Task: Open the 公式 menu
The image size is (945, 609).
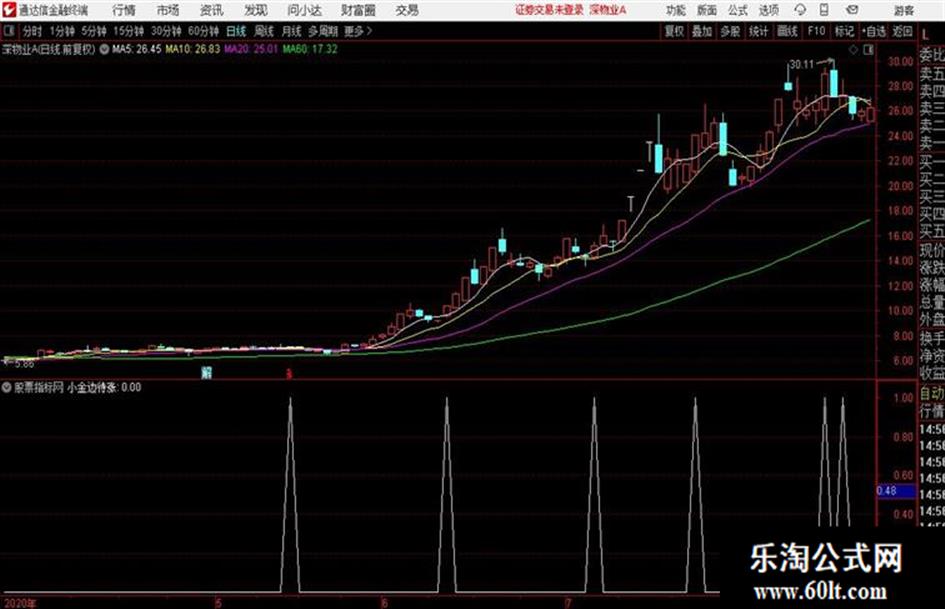Action: 738,10
